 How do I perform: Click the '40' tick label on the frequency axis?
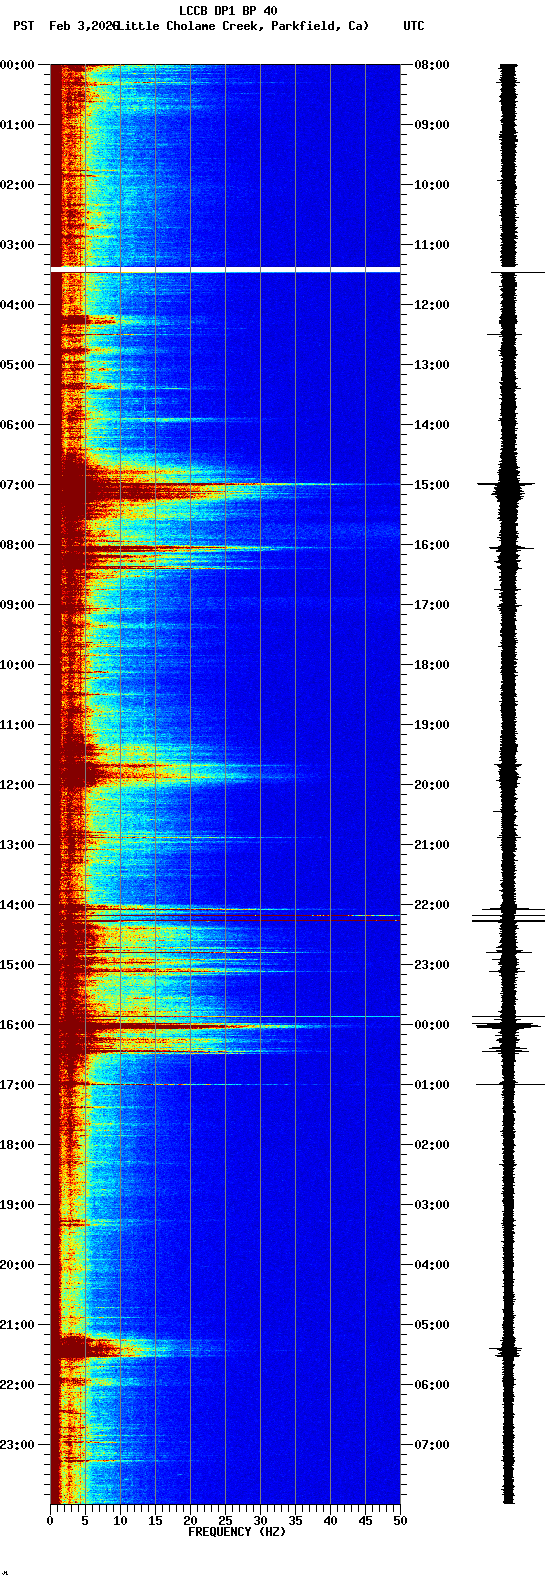pos(330,1521)
